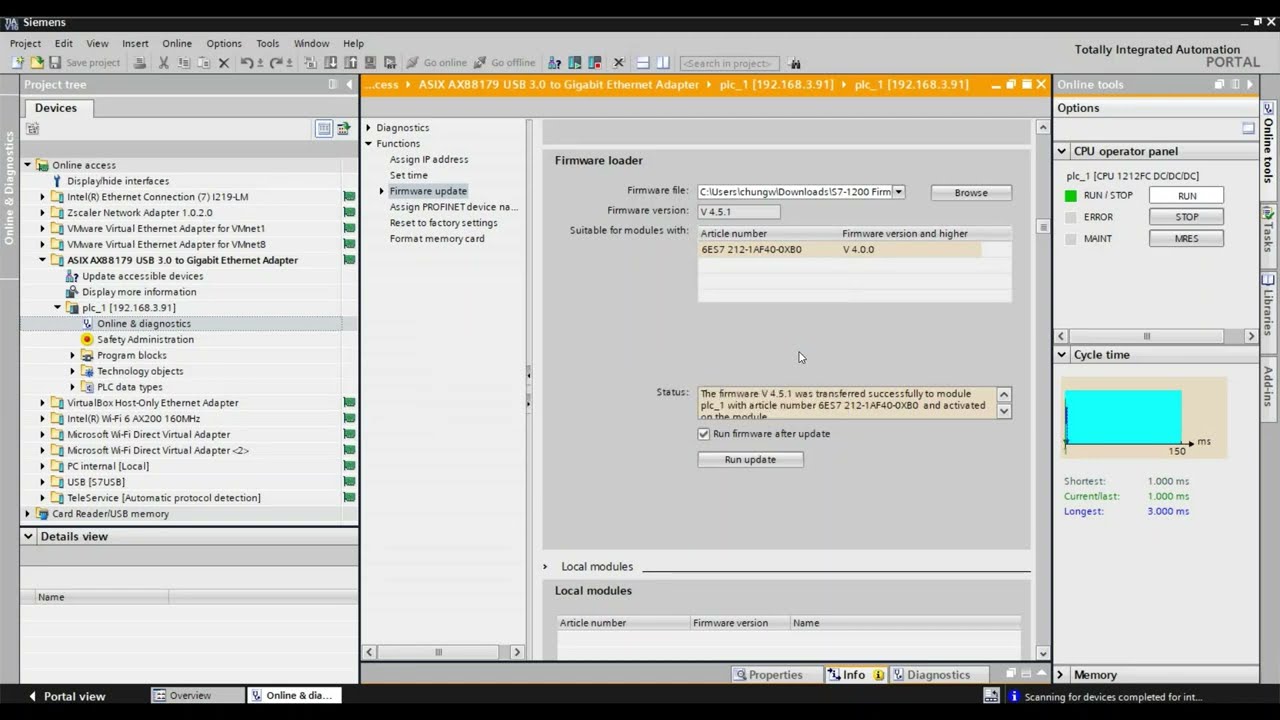Collapse the plc_1 [192.168.3.91] node

[57, 308]
